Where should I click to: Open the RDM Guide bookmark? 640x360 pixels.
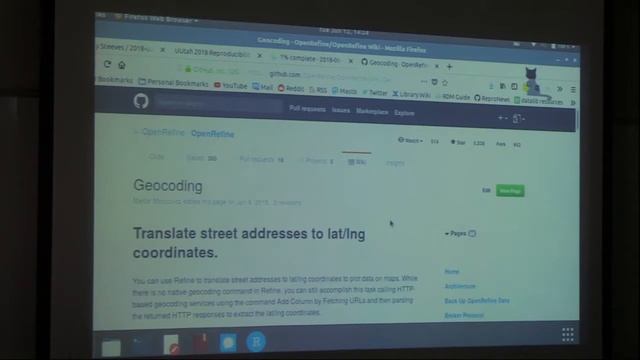(x=453, y=97)
